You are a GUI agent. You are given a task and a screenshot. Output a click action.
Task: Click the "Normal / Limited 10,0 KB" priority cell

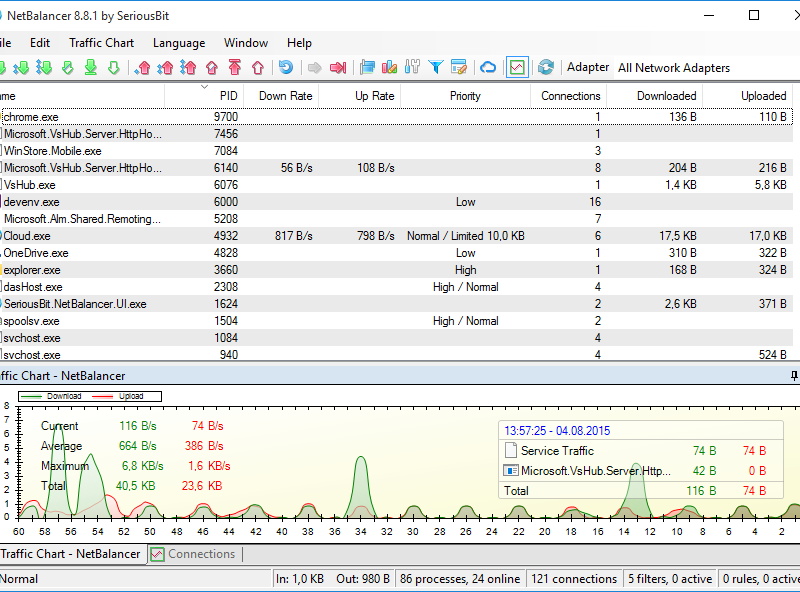(x=466, y=236)
